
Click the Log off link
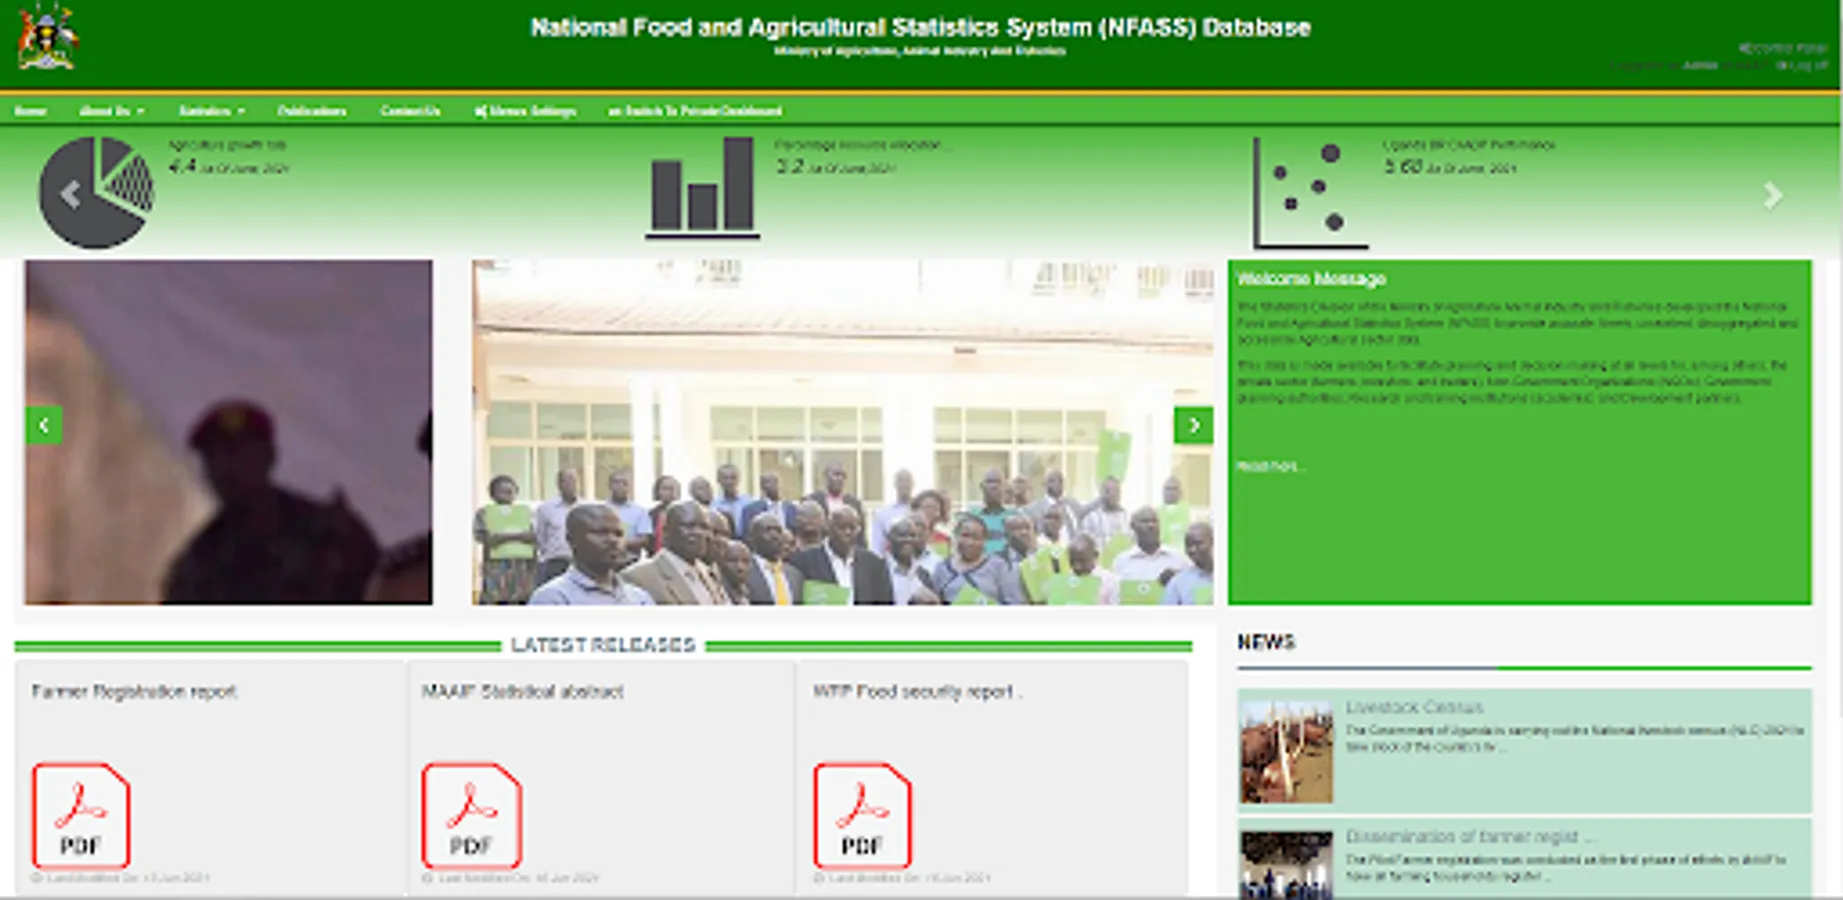(x=1802, y=65)
